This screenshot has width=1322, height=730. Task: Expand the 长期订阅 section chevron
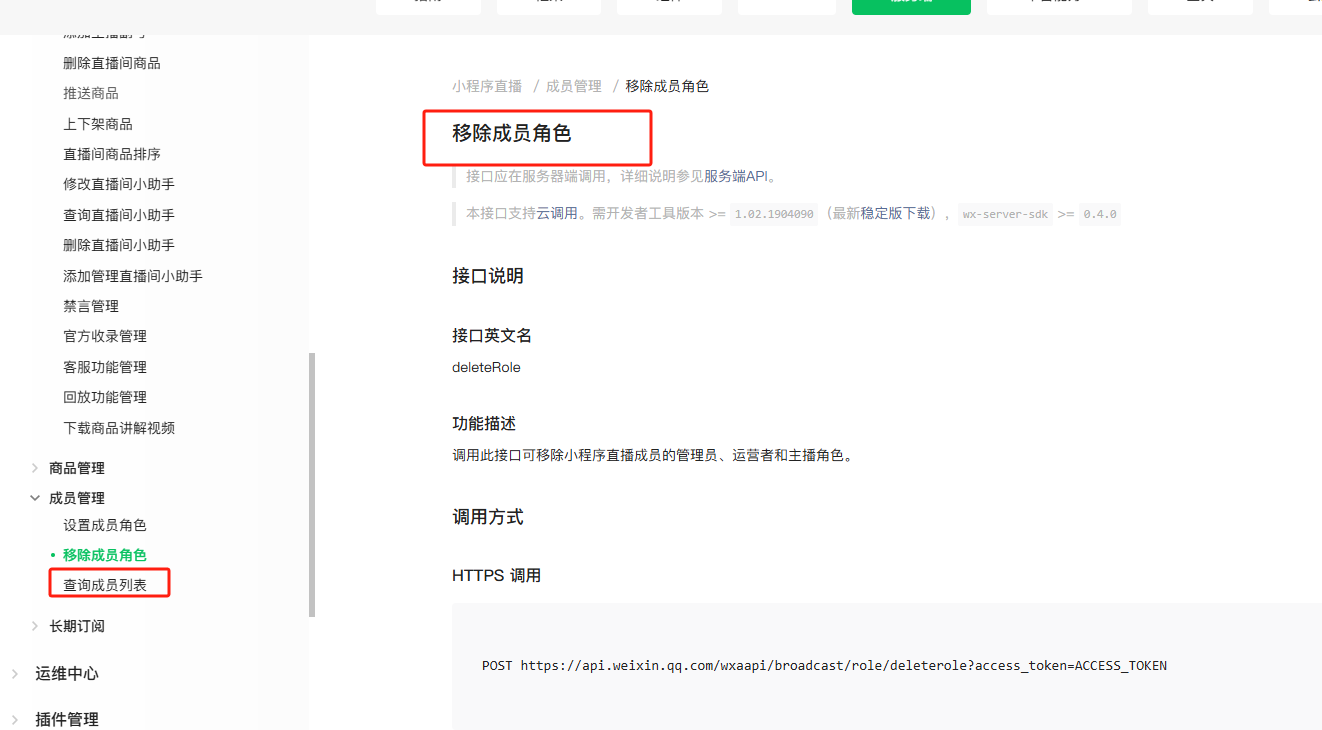pos(35,626)
